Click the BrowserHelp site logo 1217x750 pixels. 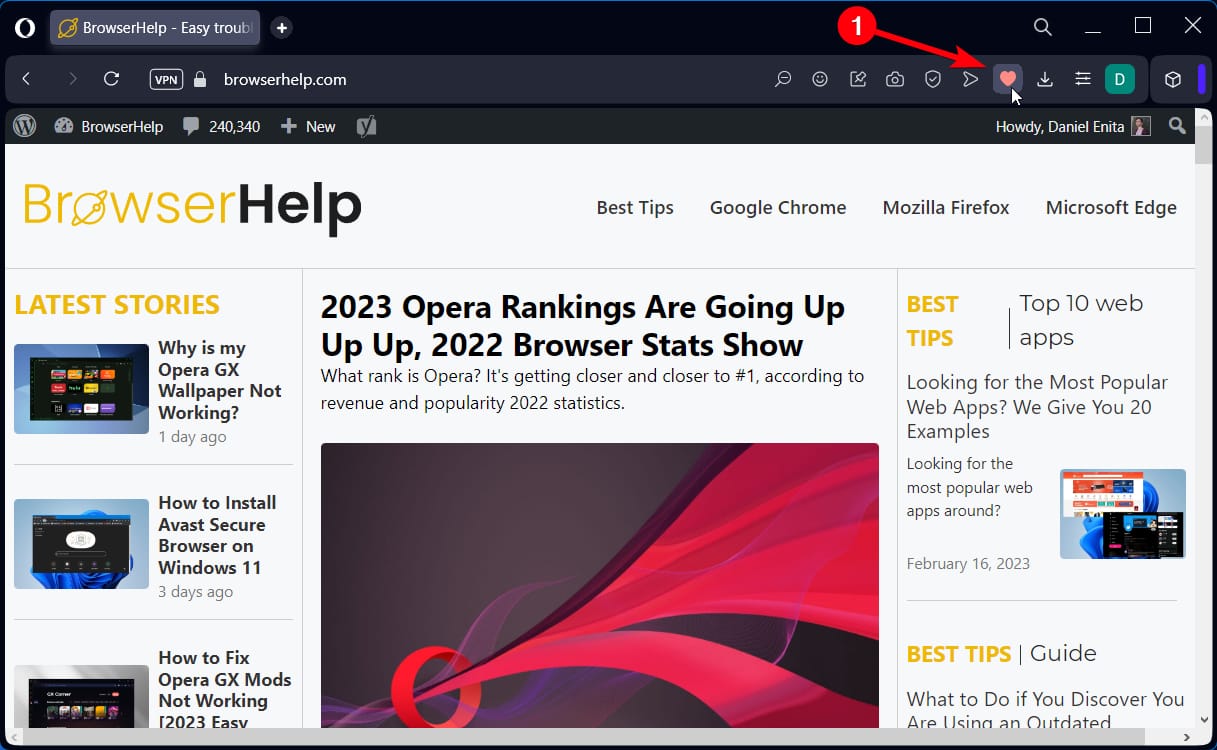[192, 206]
